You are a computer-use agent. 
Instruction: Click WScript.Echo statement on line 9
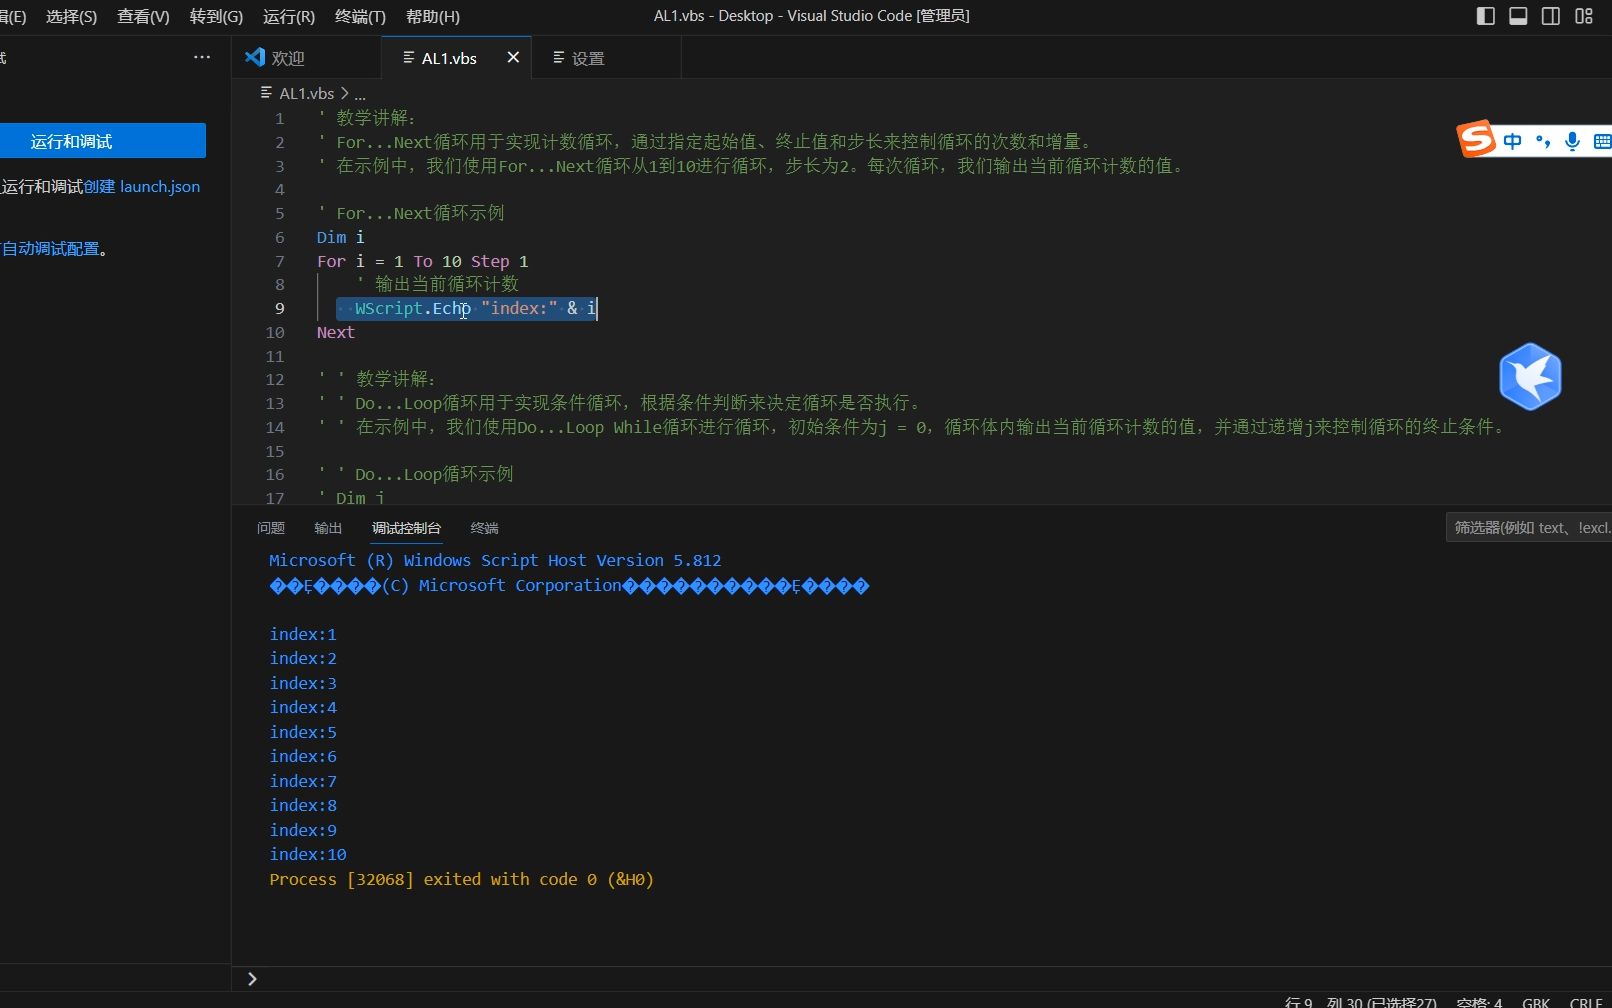(x=475, y=308)
